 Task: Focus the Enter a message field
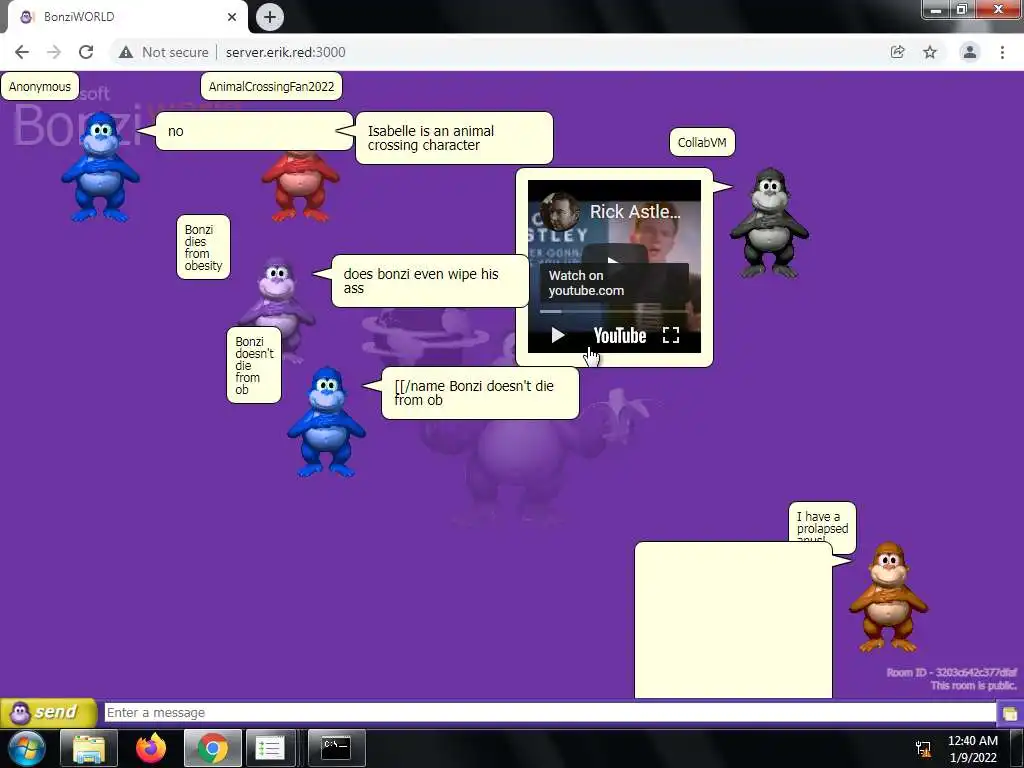click(550, 712)
